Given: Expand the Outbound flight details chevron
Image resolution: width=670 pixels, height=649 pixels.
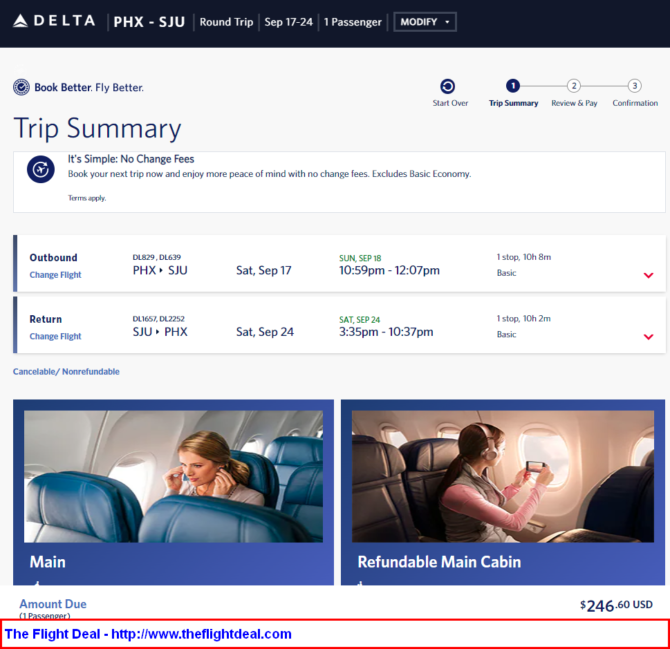Looking at the screenshot, I should pyautogui.click(x=648, y=275).
